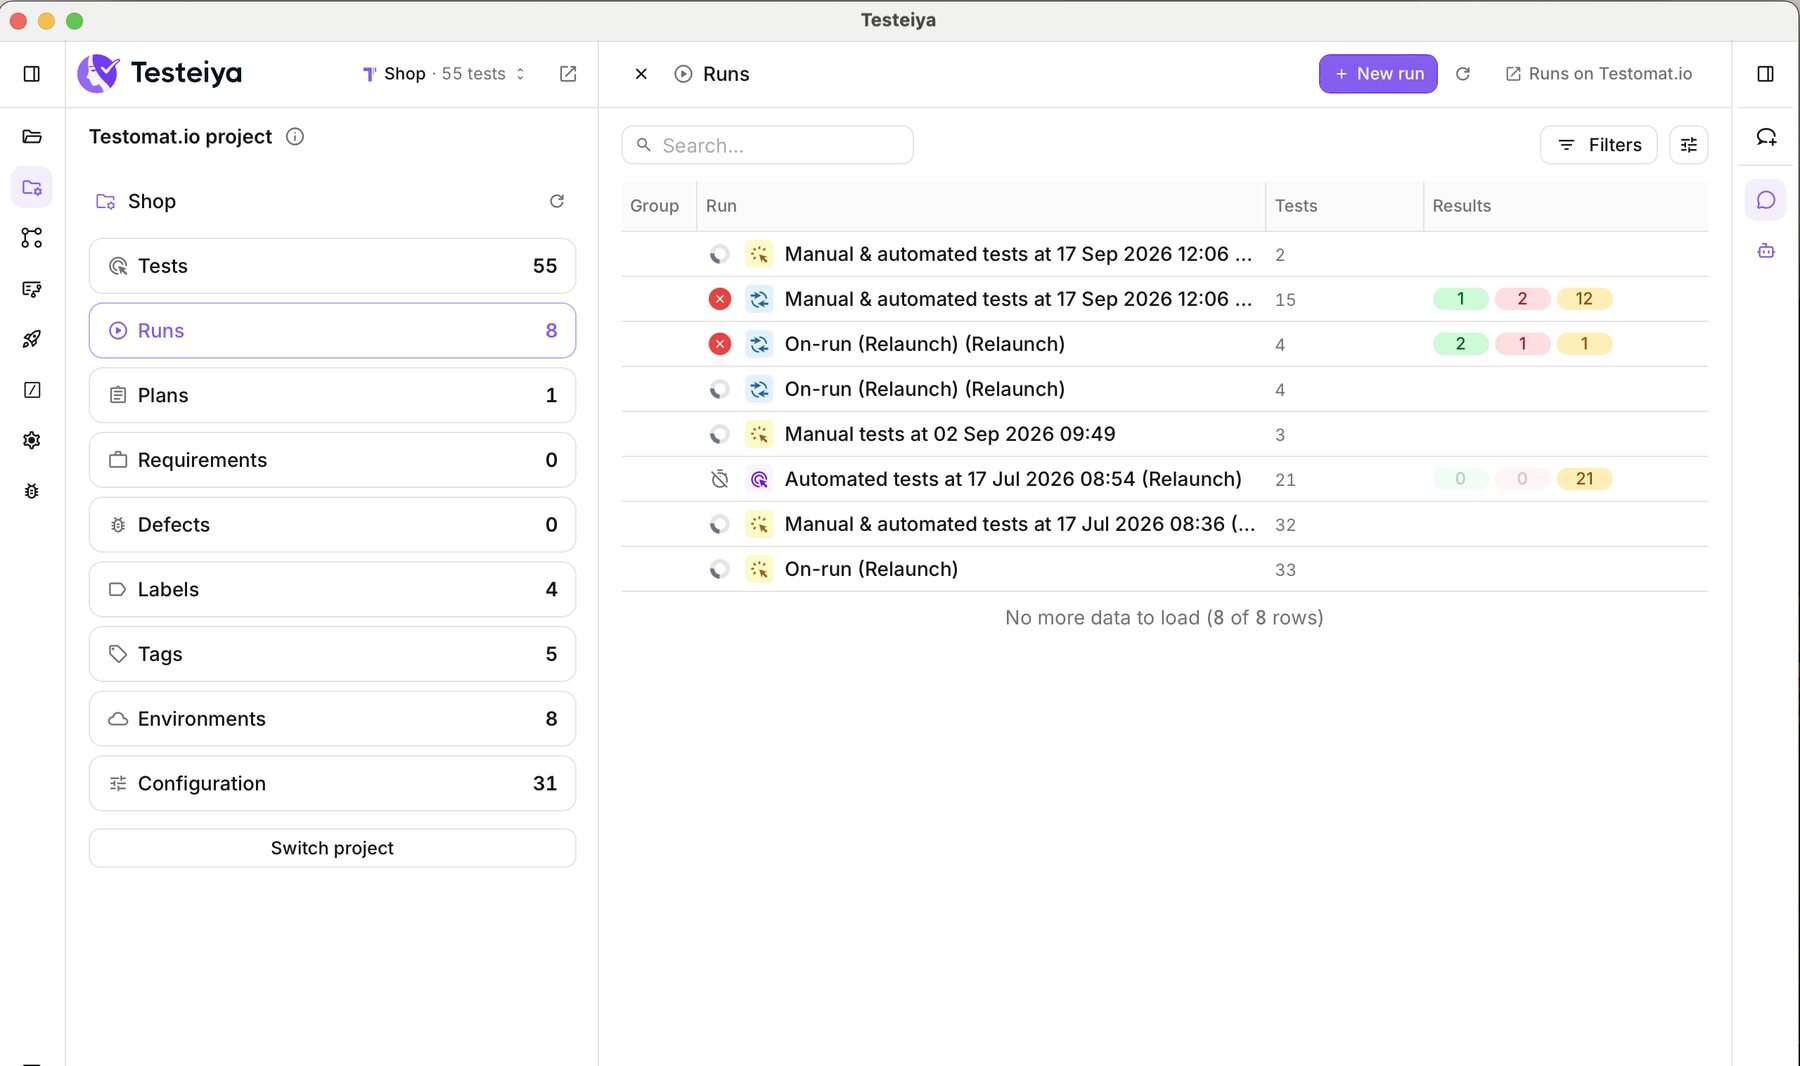Open the Defects section
The image size is (1800, 1066).
click(x=332, y=525)
